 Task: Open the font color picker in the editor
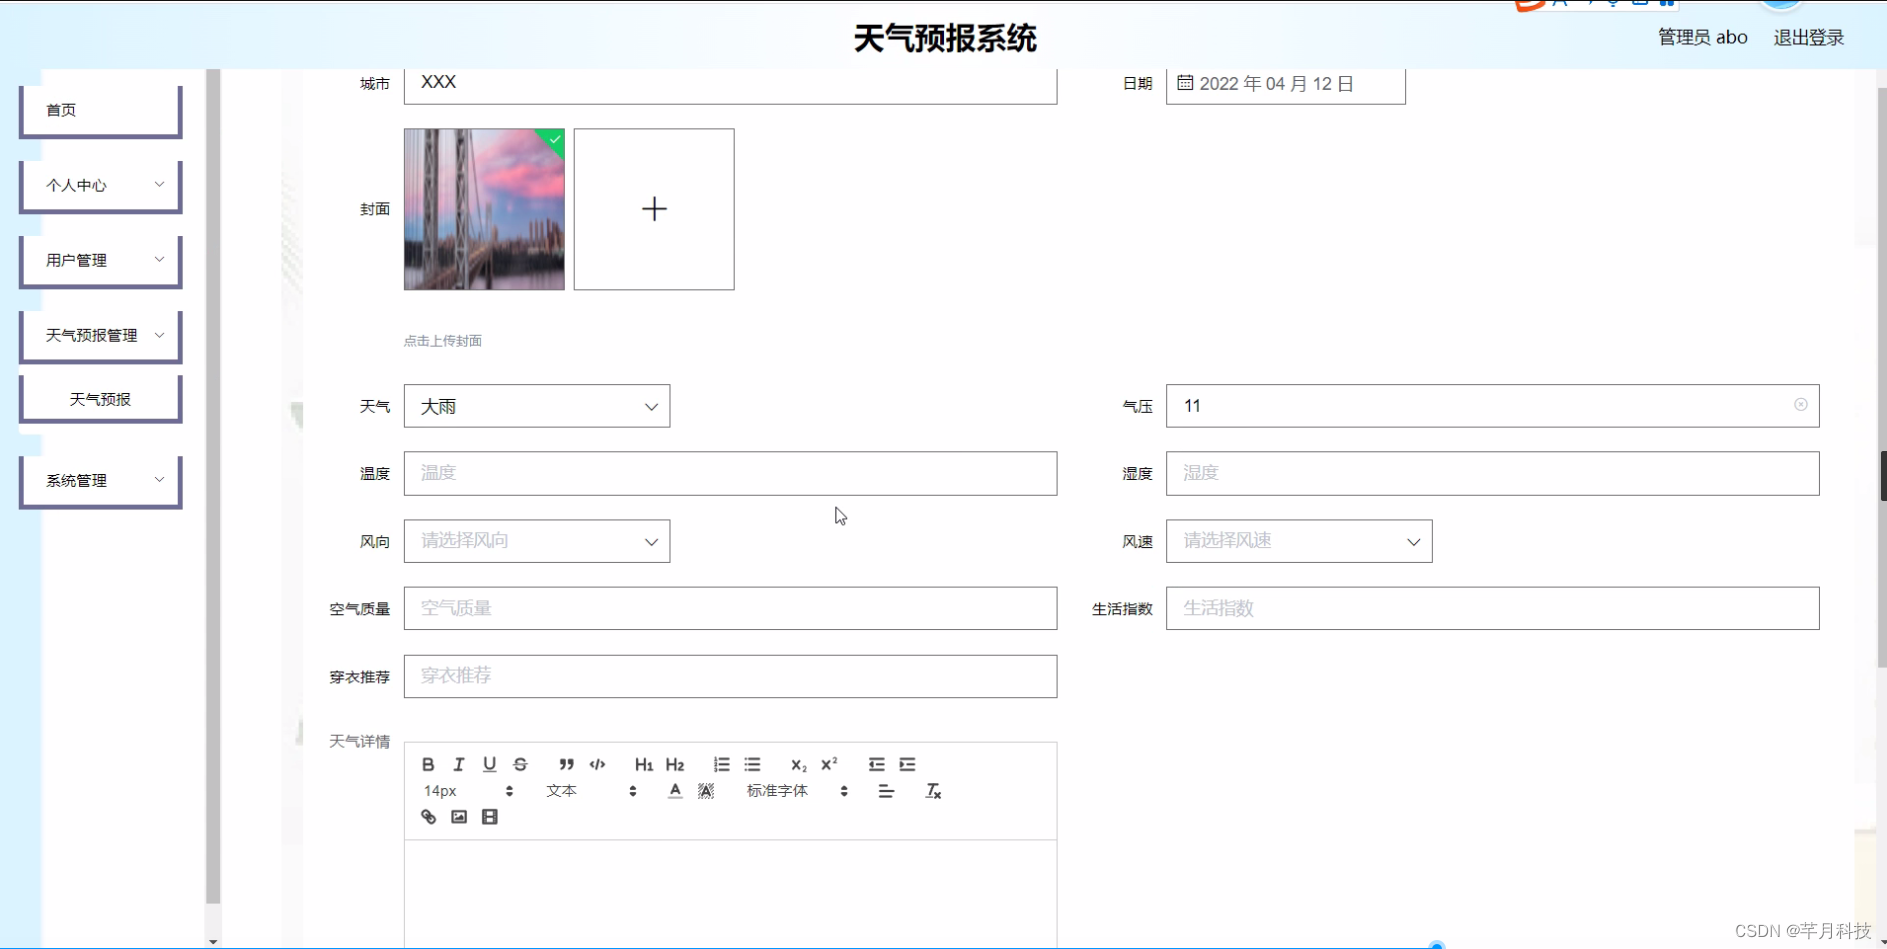point(675,790)
